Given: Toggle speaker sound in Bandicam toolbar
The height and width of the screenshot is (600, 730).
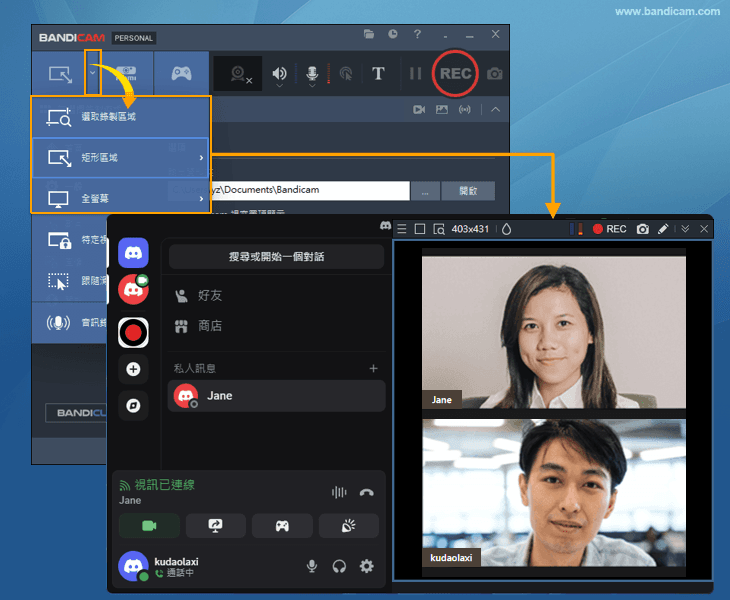Looking at the screenshot, I should [x=279, y=74].
